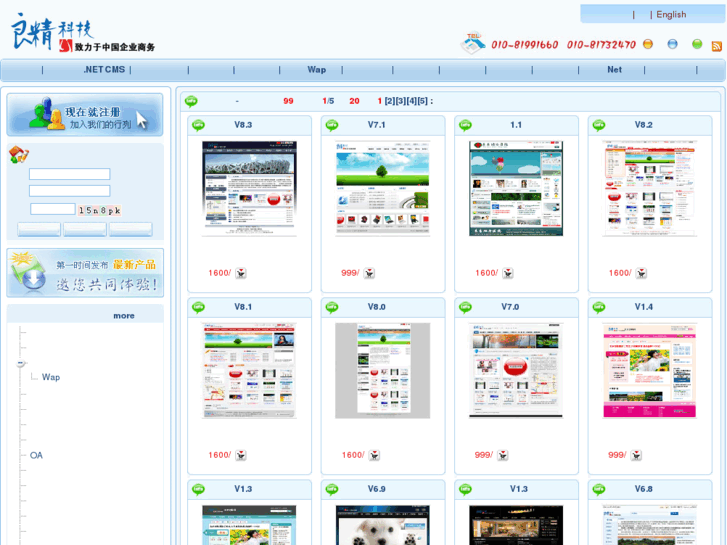This screenshot has width=727, height=545.
Task: Add V8.0 product to cart
Action: pyautogui.click(x=374, y=455)
